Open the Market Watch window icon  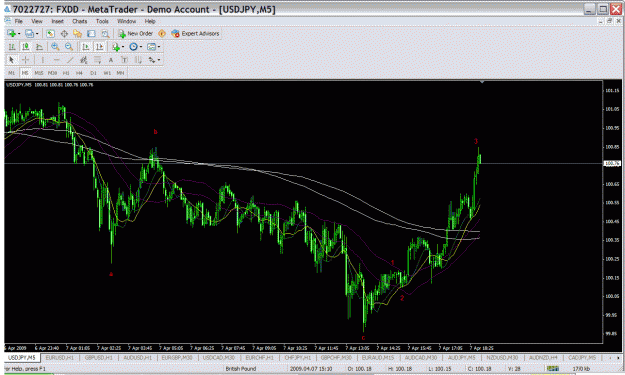tap(50, 34)
